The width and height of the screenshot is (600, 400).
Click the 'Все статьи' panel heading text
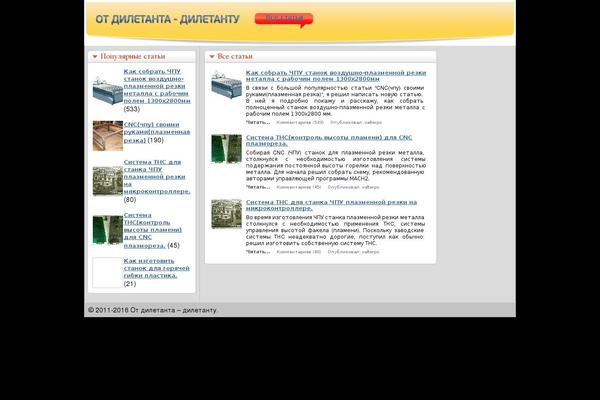click(235, 57)
